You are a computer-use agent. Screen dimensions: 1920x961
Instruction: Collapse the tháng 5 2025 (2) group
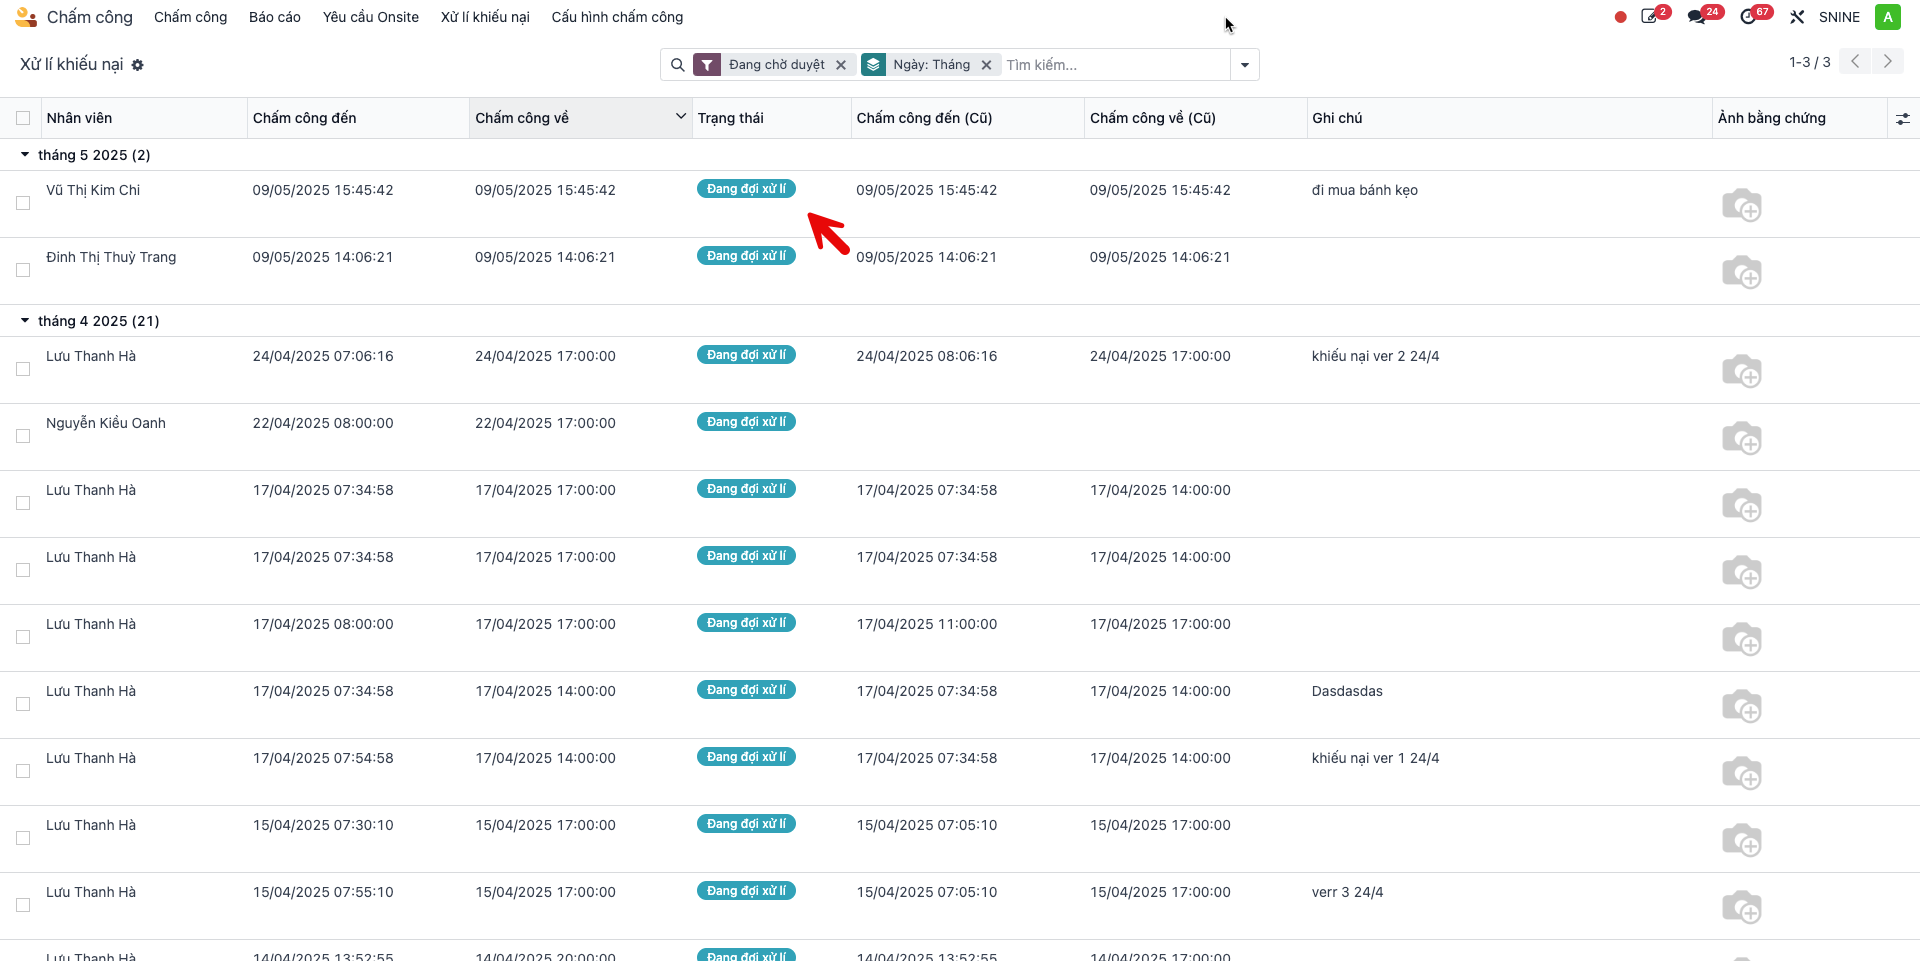tap(25, 155)
